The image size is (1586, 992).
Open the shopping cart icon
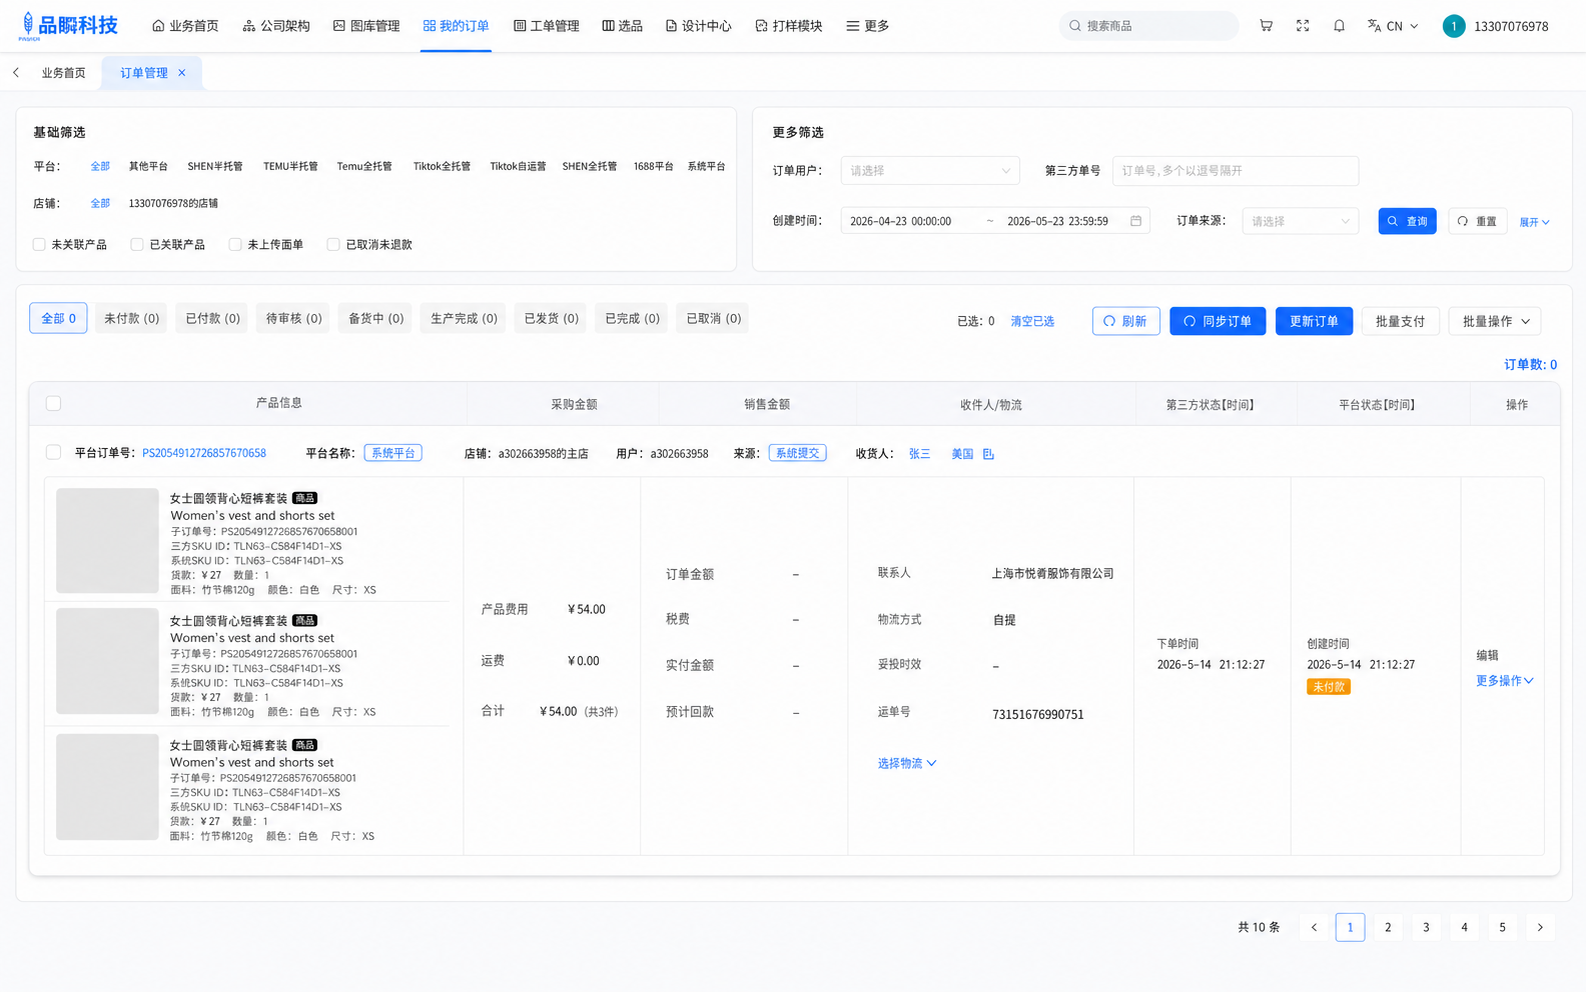(x=1266, y=26)
